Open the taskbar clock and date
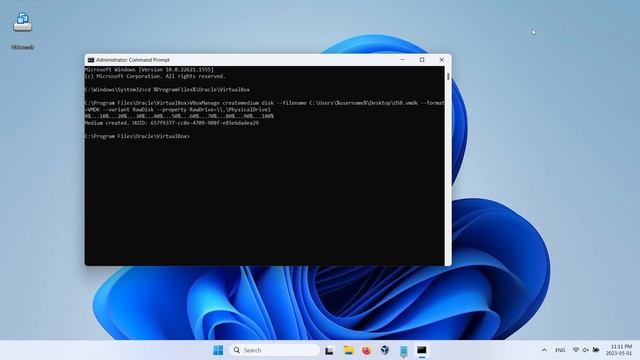The width and height of the screenshot is (640, 360). (619, 350)
